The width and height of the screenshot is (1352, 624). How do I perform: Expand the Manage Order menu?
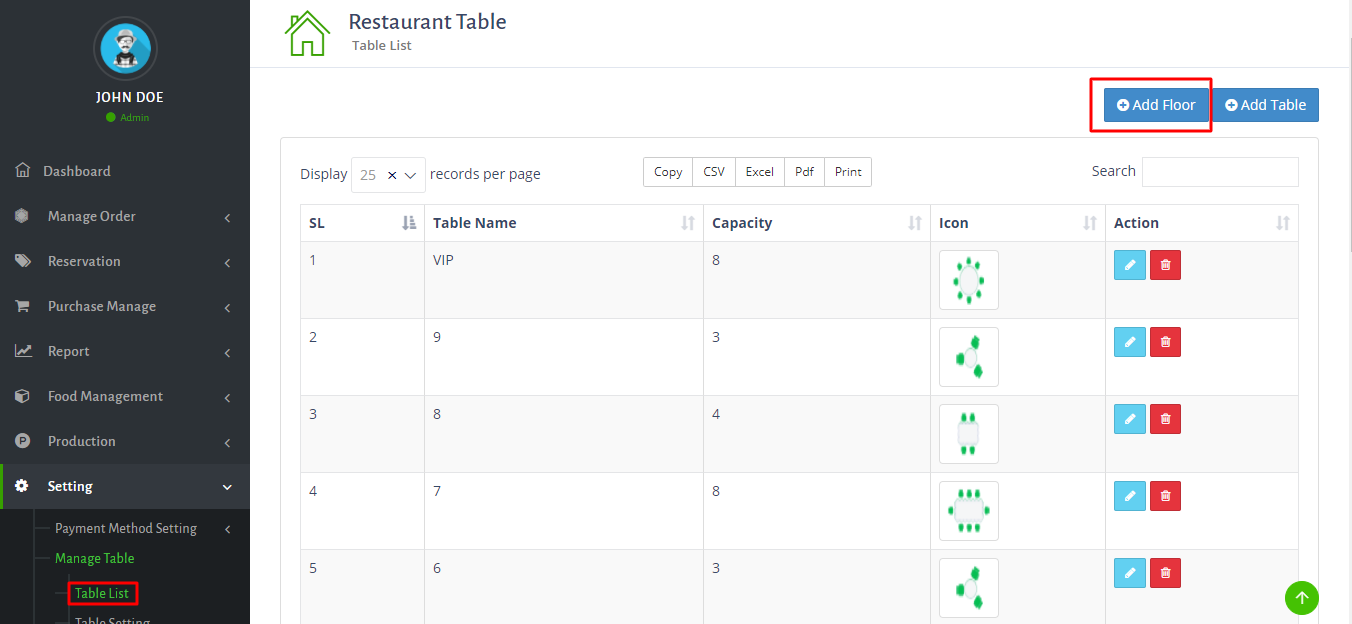pyautogui.click(x=125, y=217)
